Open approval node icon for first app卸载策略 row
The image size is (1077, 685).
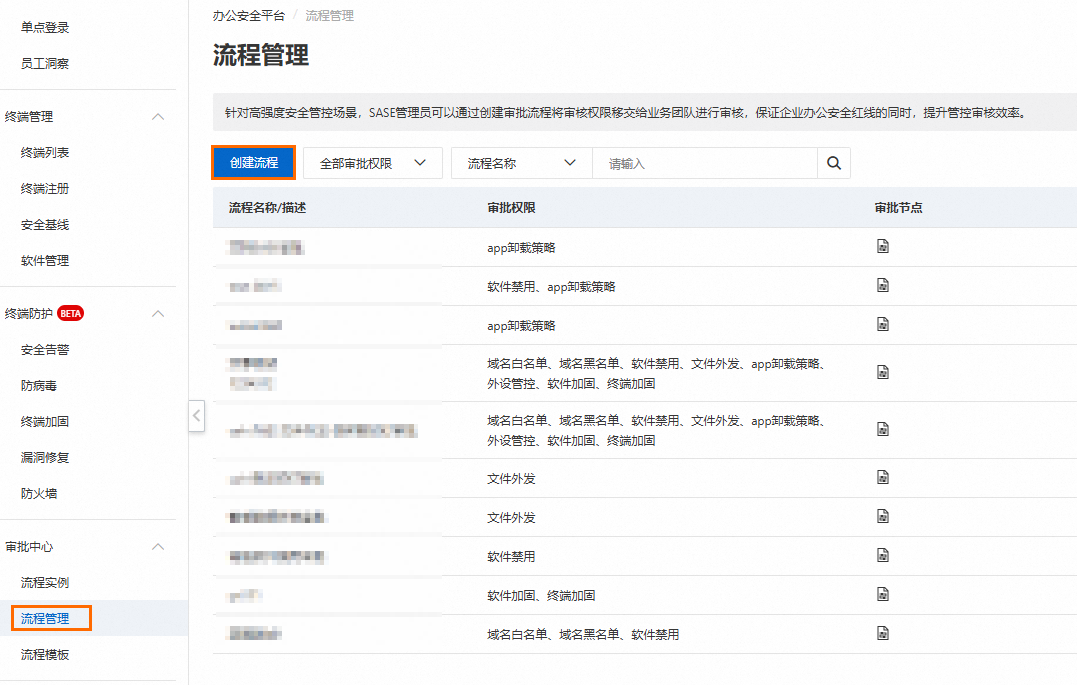click(x=883, y=246)
